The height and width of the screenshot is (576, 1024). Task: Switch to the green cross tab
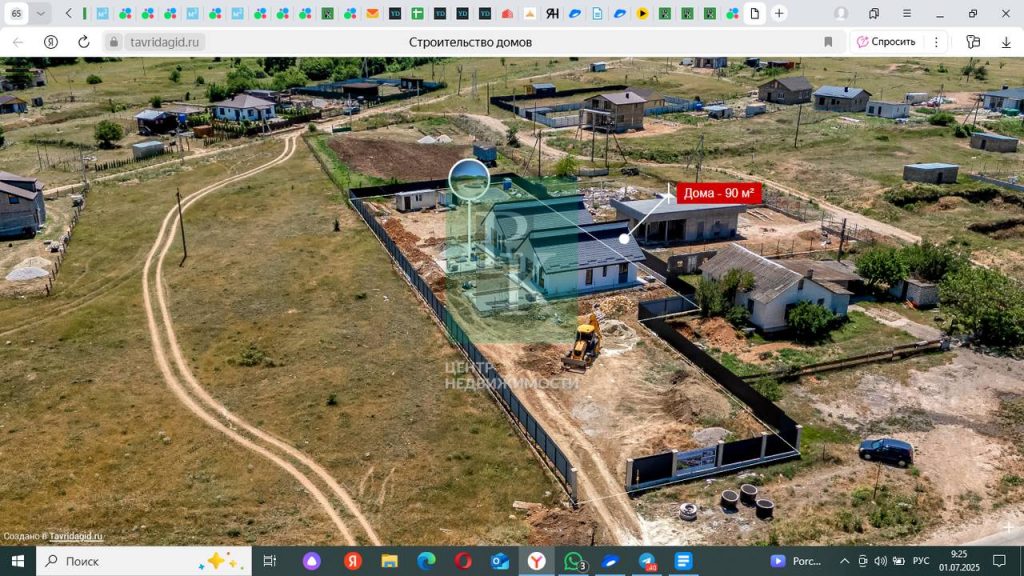point(417,13)
